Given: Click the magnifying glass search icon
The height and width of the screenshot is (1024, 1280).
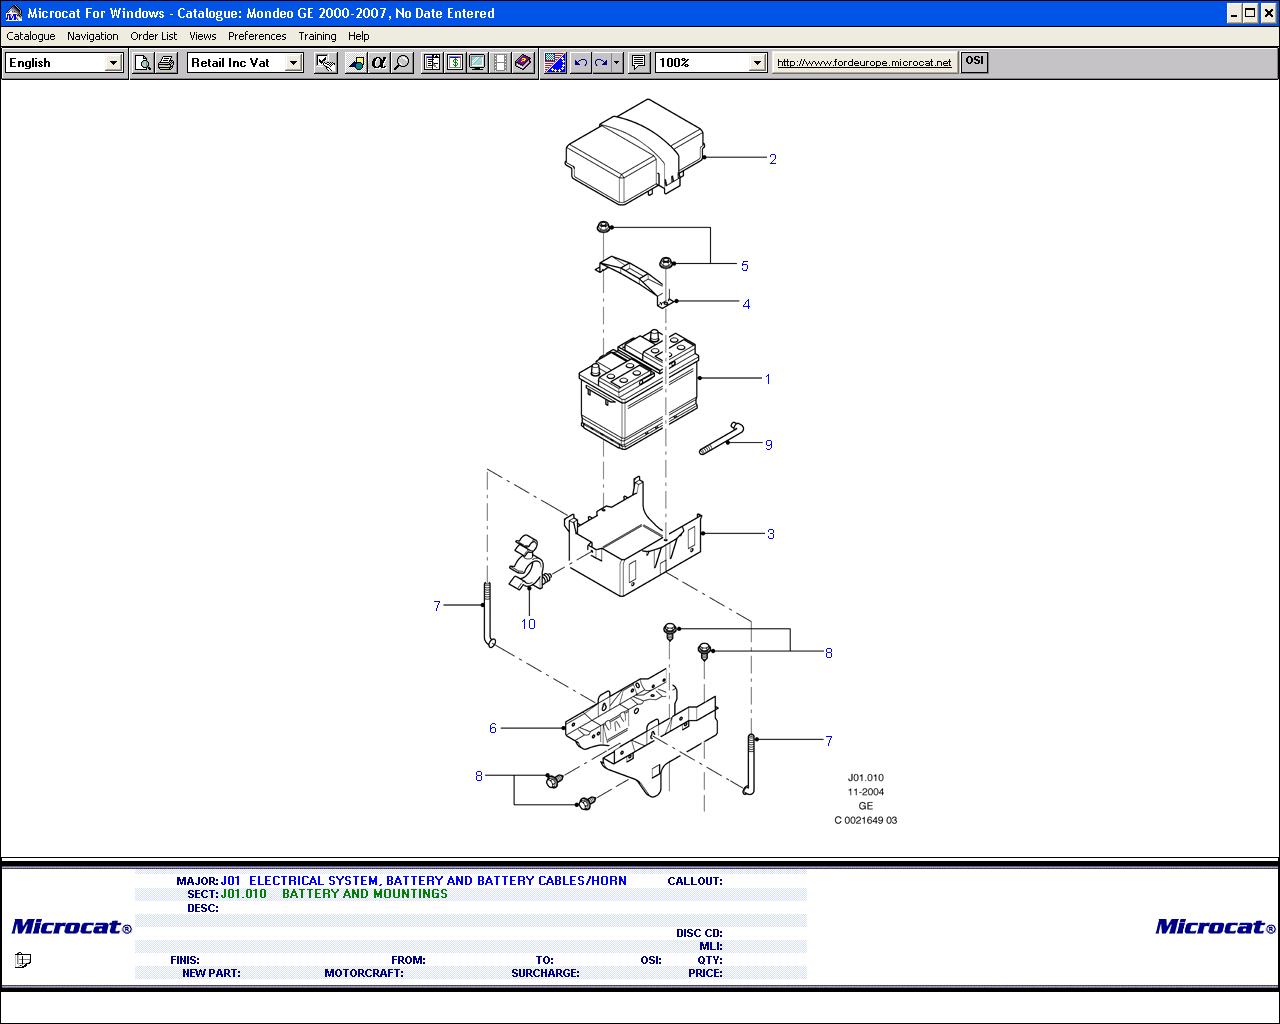Looking at the screenshot, I should 402,63.
